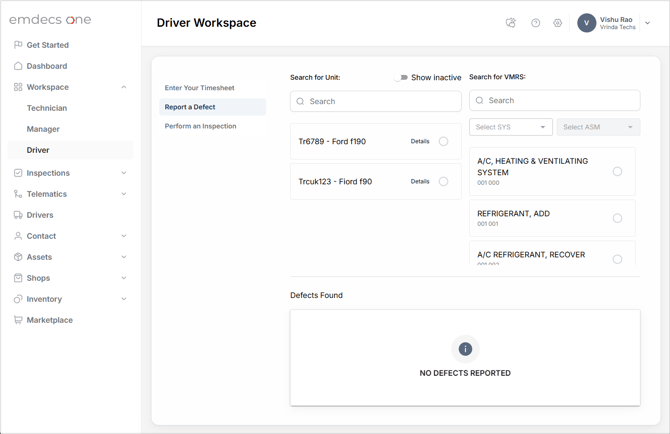The height and width of the screenshot is (434, 670).
Task: Click the Shops storefront icon
Action: (18, 278)
